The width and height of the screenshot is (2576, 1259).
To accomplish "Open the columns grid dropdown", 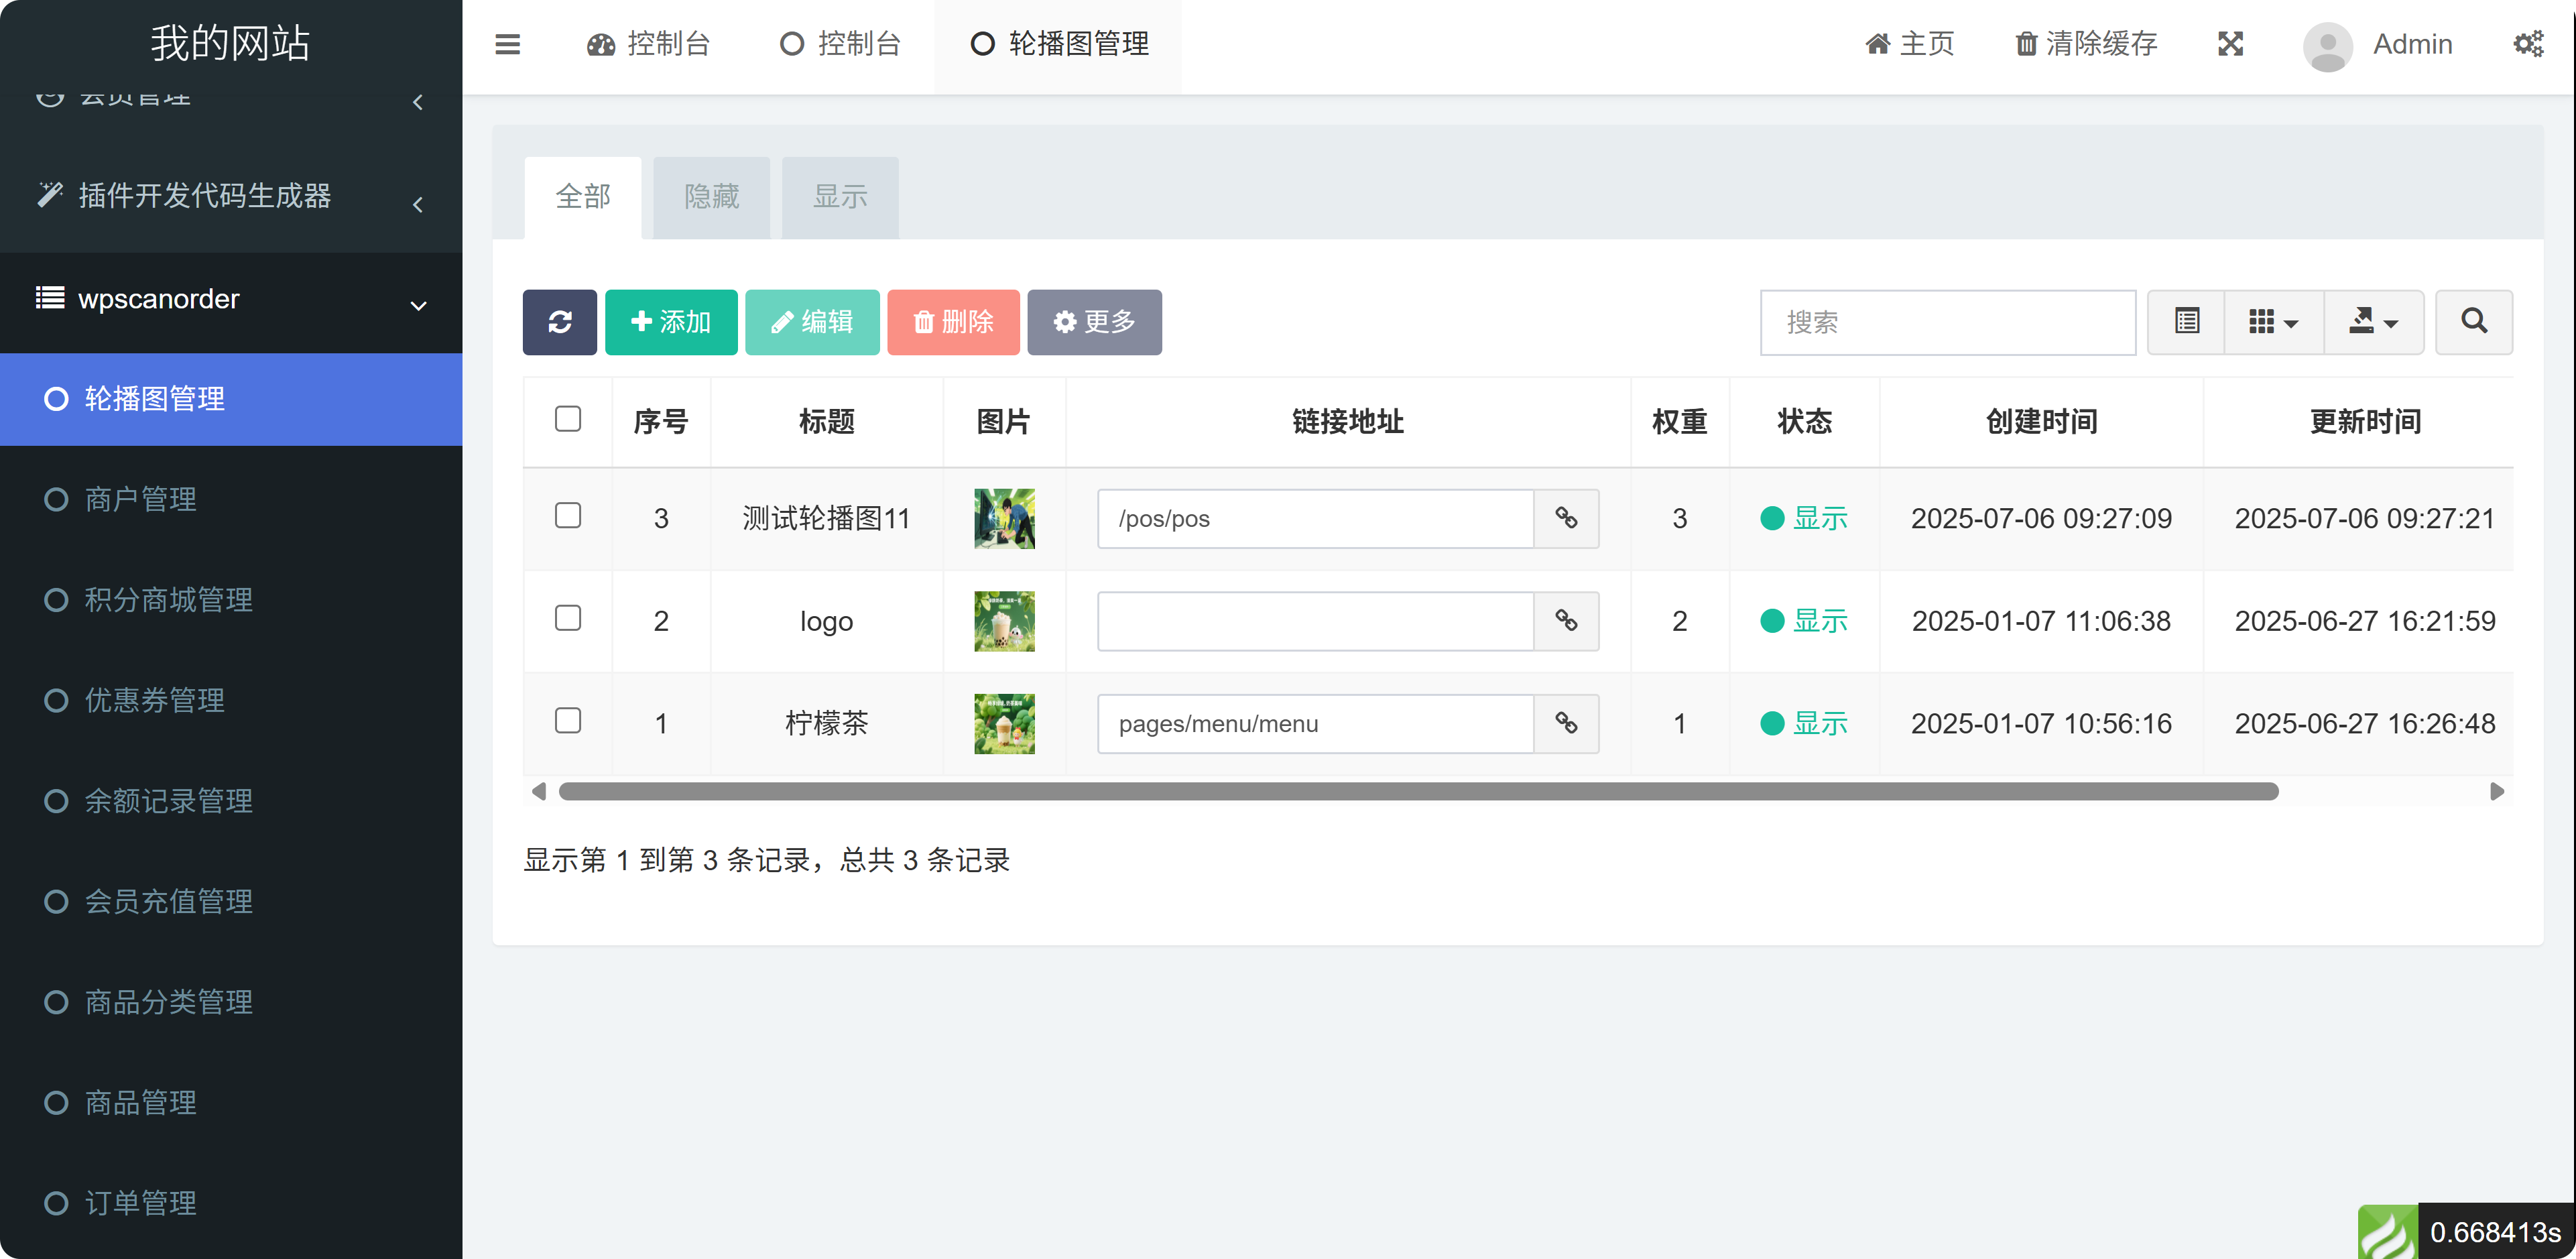I will tap(2272, 322).
